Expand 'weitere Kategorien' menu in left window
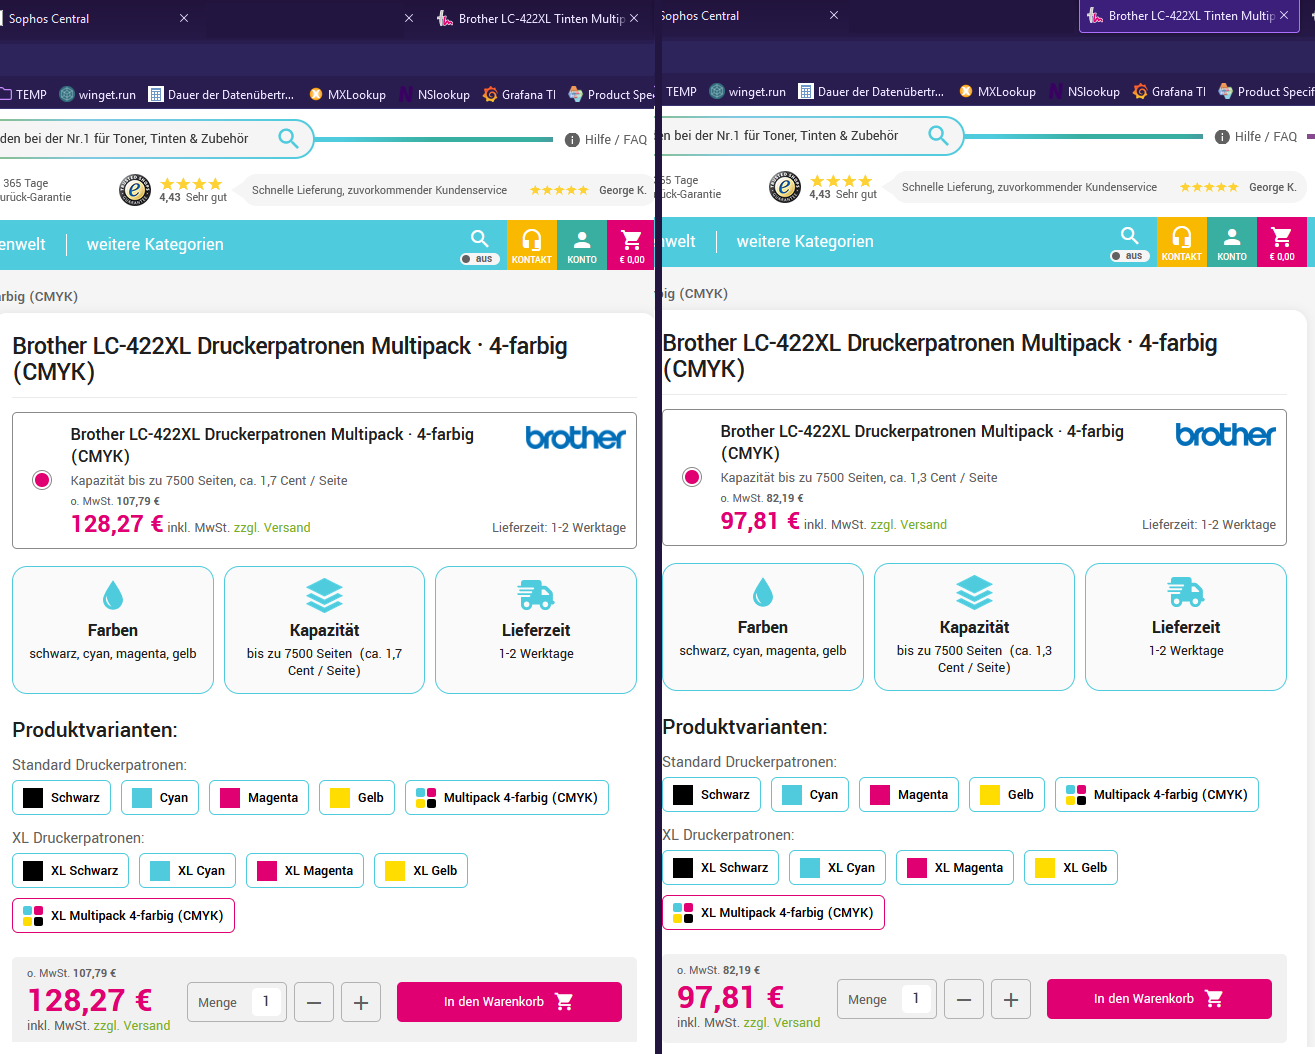The width and height of the screenshot is (1315, 1054). [155, 245]
